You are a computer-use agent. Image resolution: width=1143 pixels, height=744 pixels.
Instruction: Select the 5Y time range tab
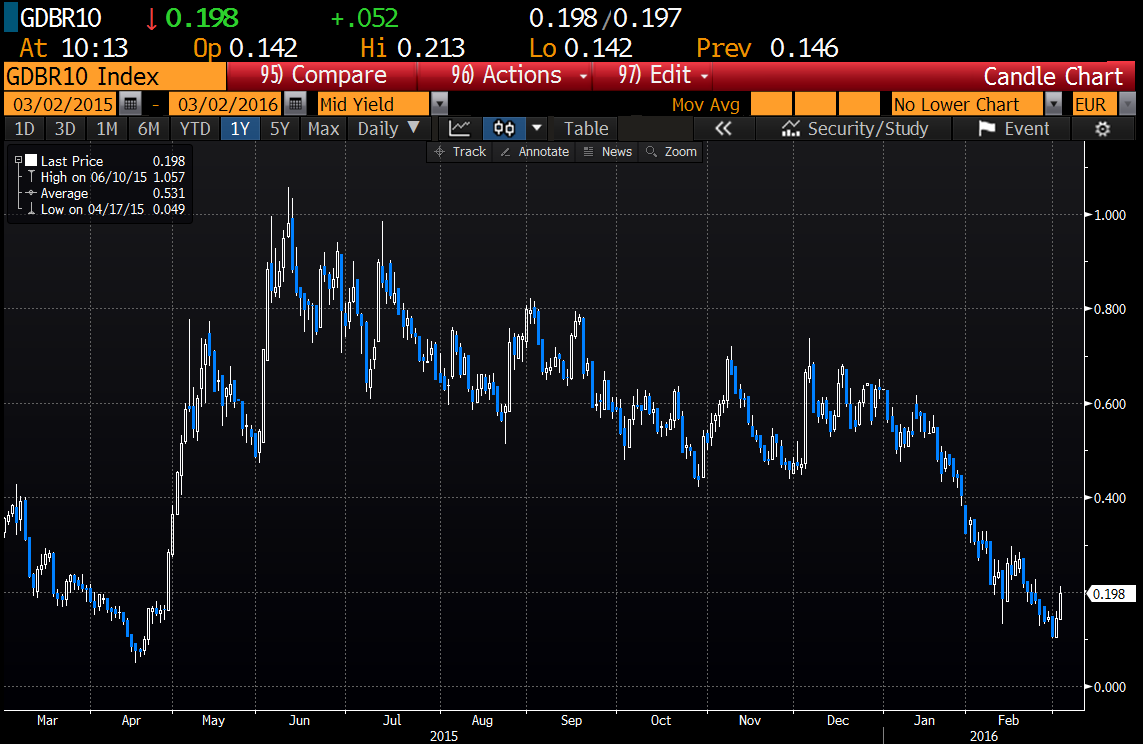click(281, 128)
